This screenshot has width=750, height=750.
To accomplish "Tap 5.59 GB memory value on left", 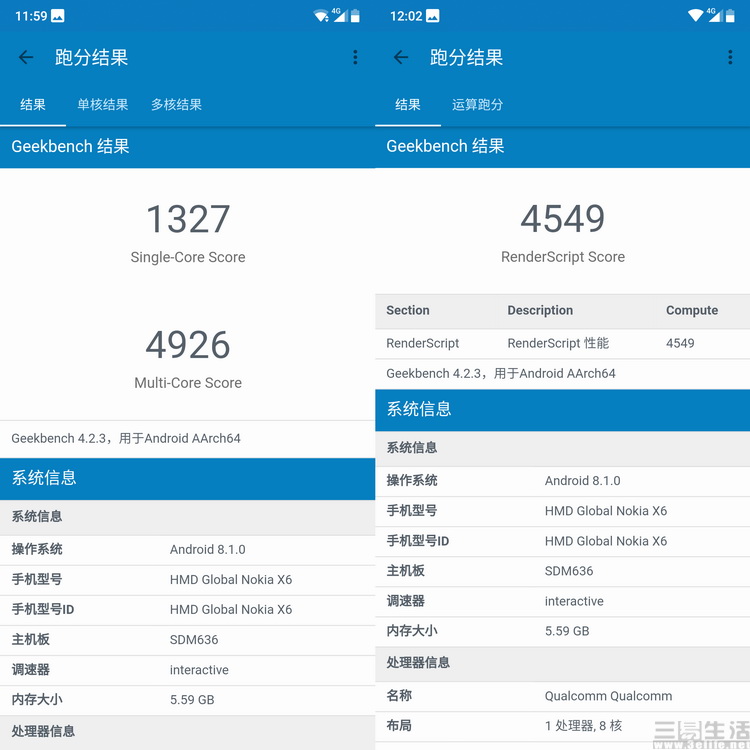I will (192, 700).
